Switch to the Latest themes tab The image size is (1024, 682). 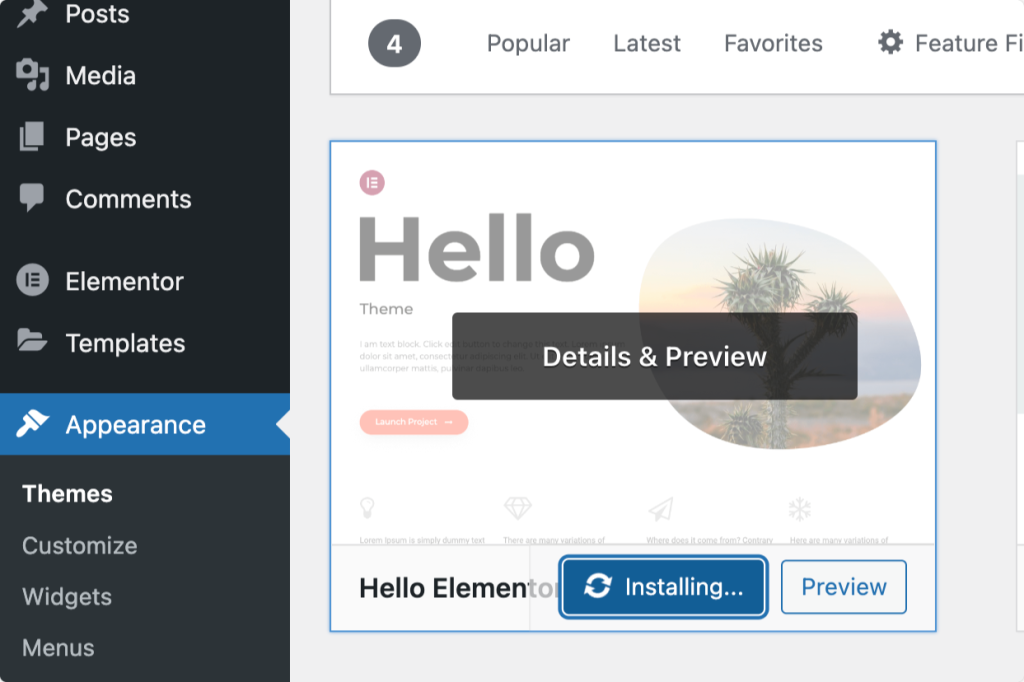point(647,43)
